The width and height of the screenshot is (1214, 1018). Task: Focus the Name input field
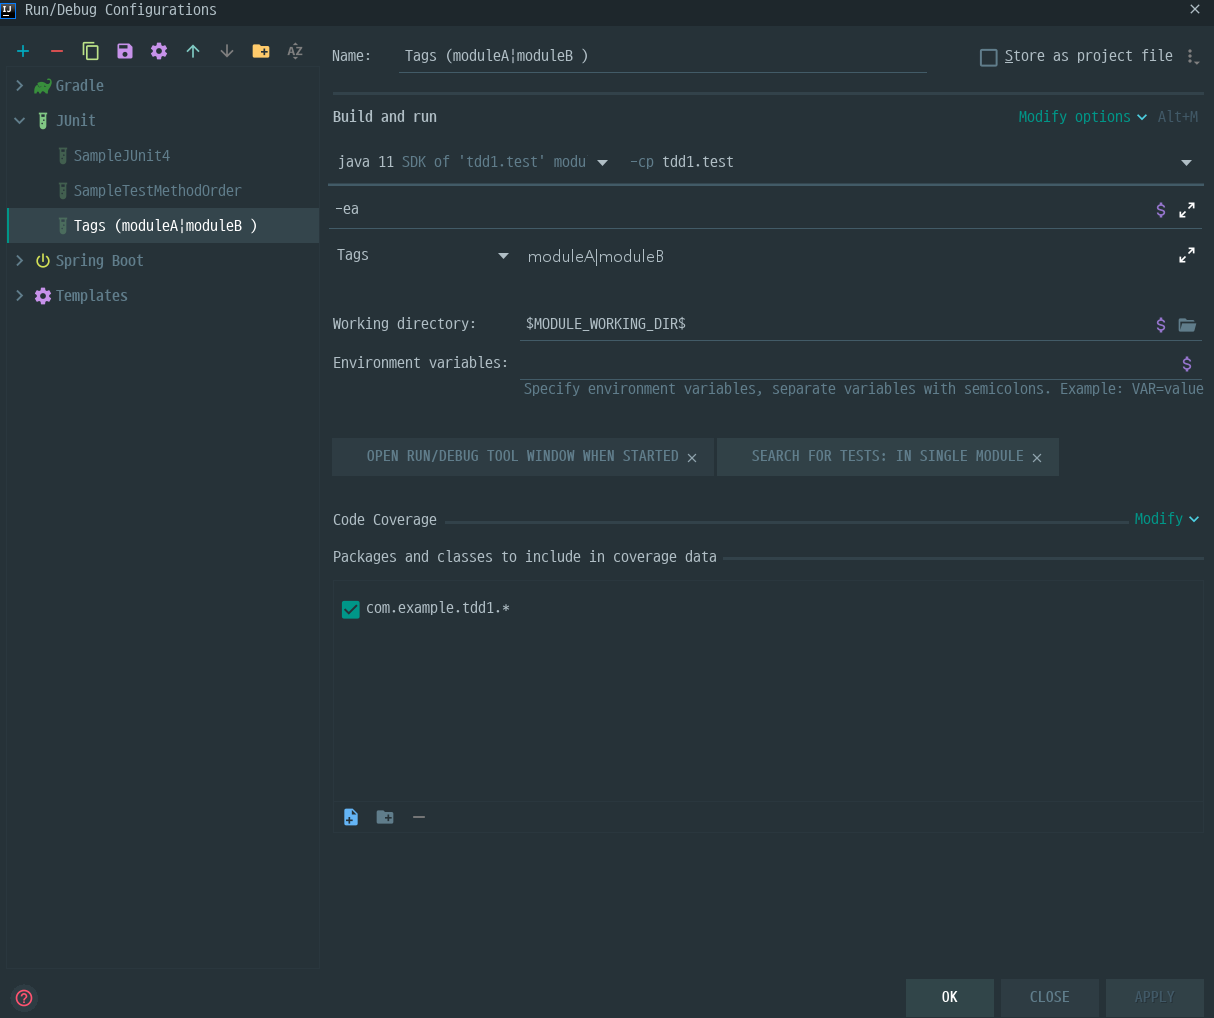[x=662, y=56]
